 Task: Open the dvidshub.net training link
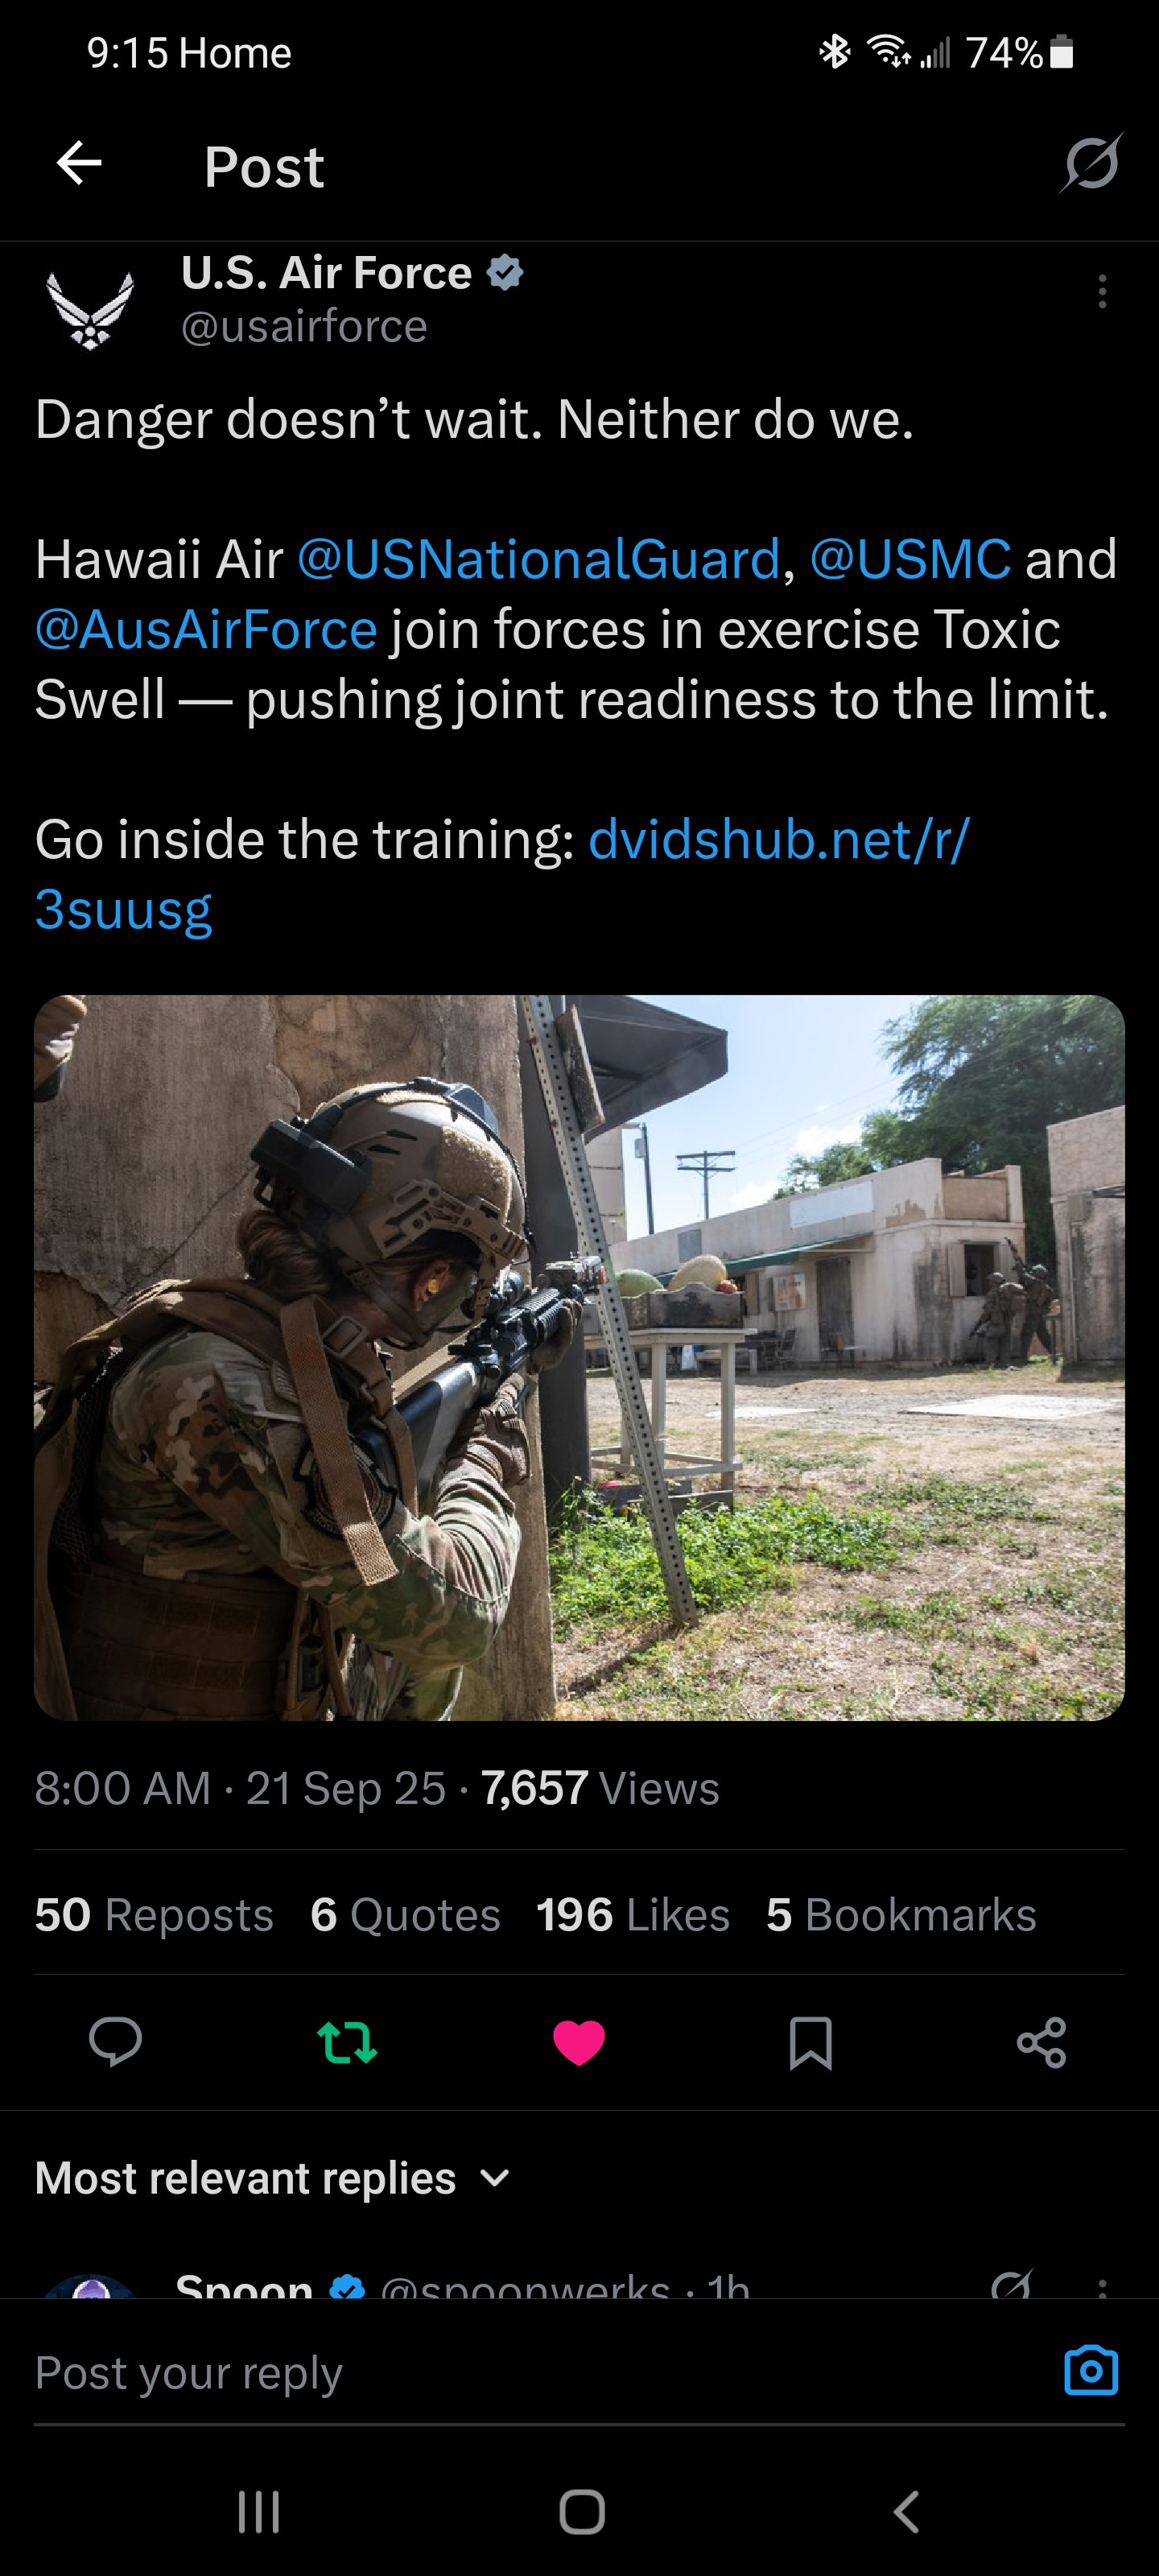[x=502, y=873]
